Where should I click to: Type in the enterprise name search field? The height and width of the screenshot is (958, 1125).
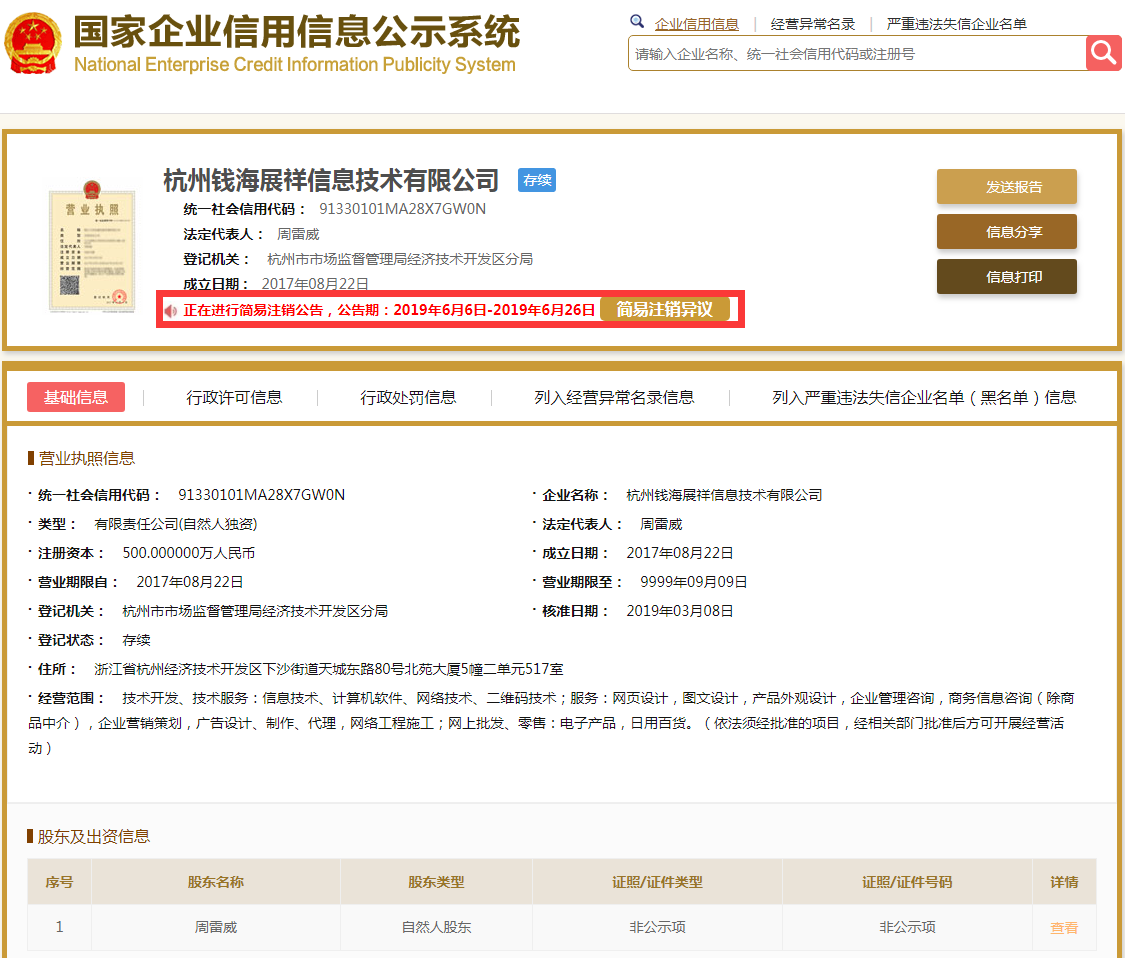click(x=856, y=54)
